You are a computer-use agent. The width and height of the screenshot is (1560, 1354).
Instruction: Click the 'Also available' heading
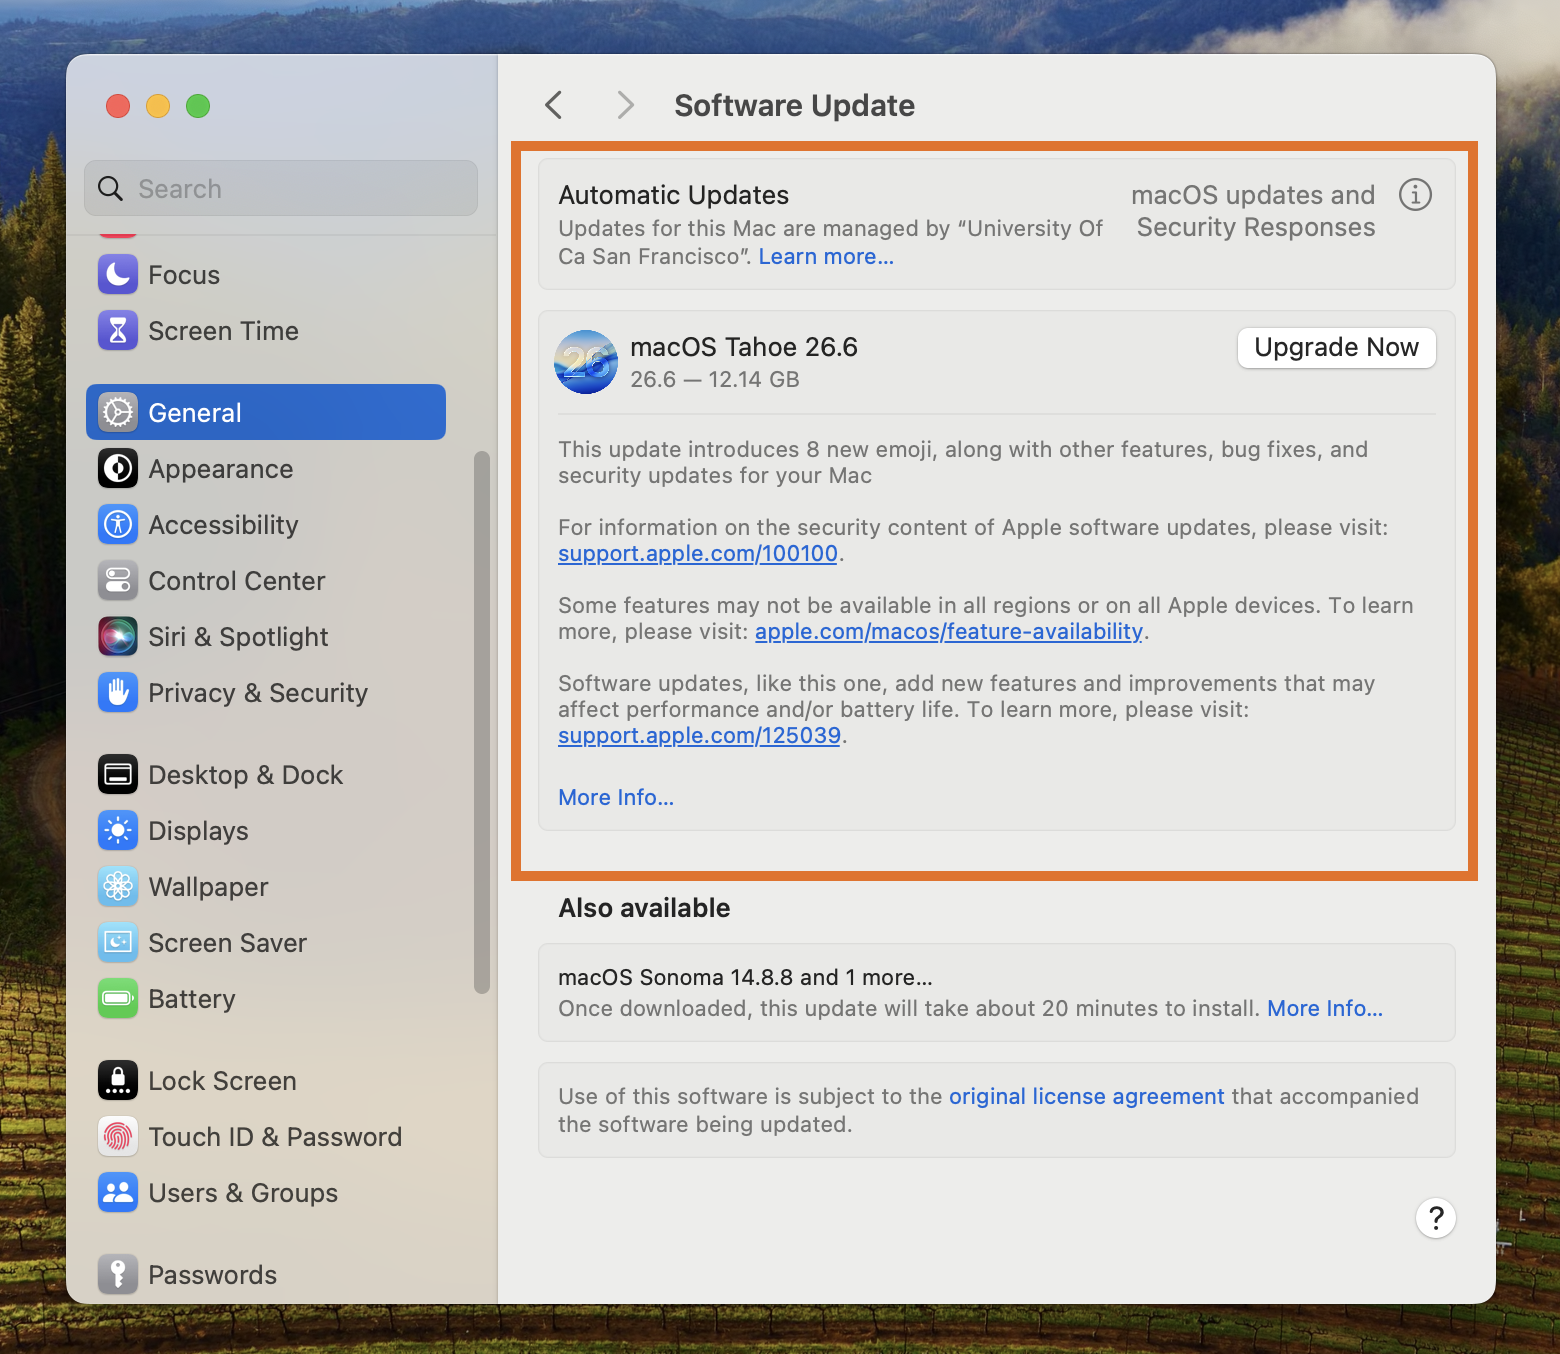pos(645,908)
